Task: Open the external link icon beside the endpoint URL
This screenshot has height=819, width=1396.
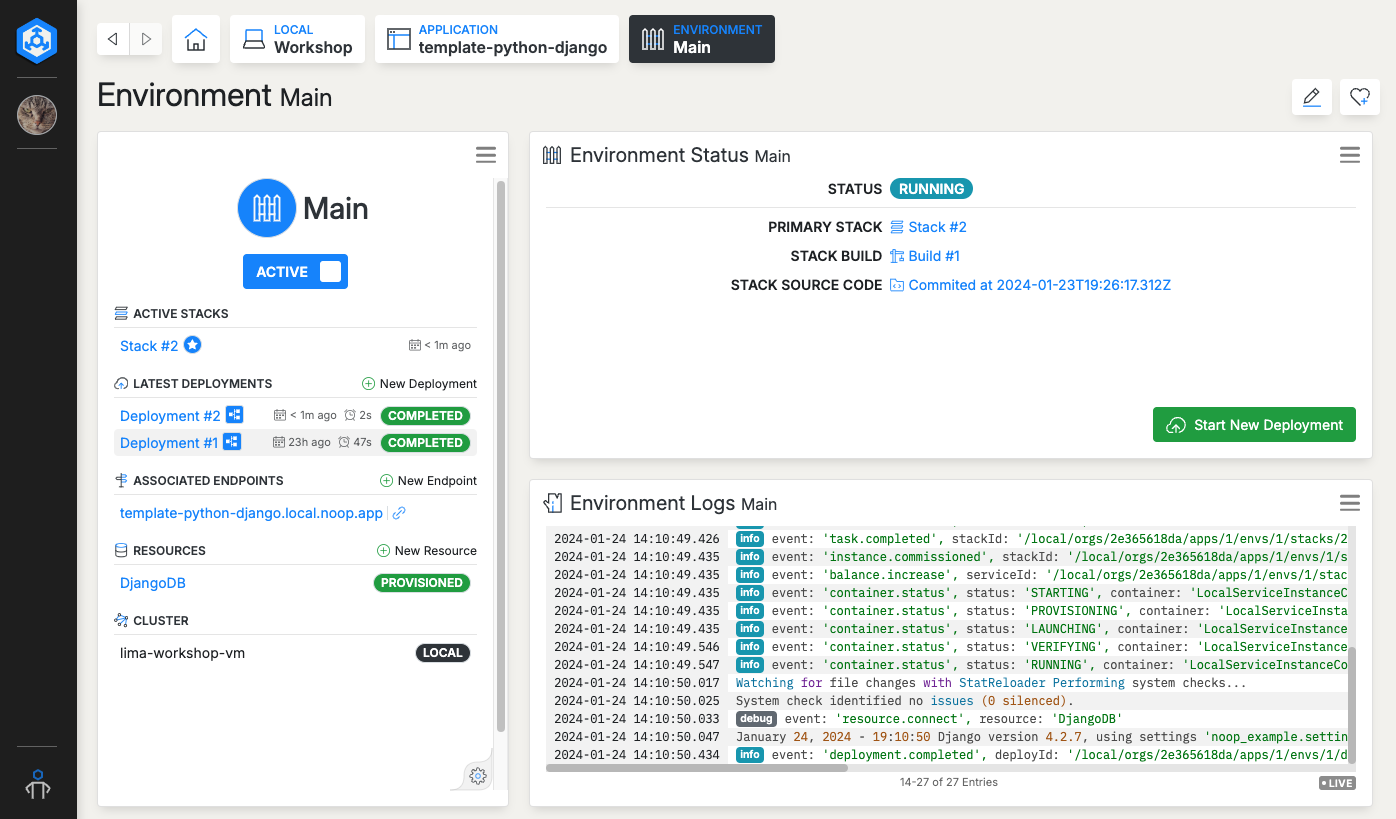Action: (399, 512)
